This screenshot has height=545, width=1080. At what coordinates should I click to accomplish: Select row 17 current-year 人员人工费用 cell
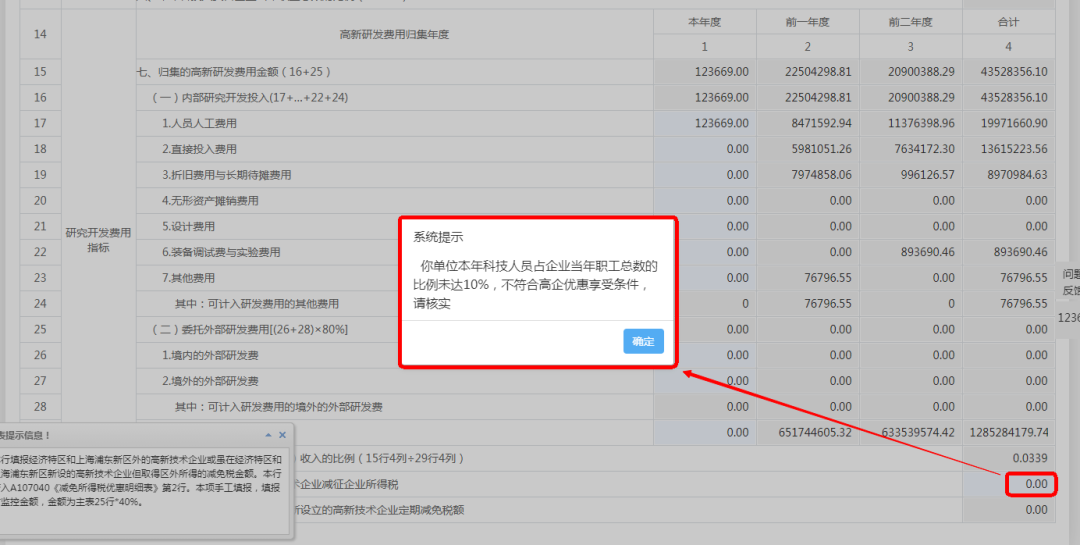[x=704, y=123]
